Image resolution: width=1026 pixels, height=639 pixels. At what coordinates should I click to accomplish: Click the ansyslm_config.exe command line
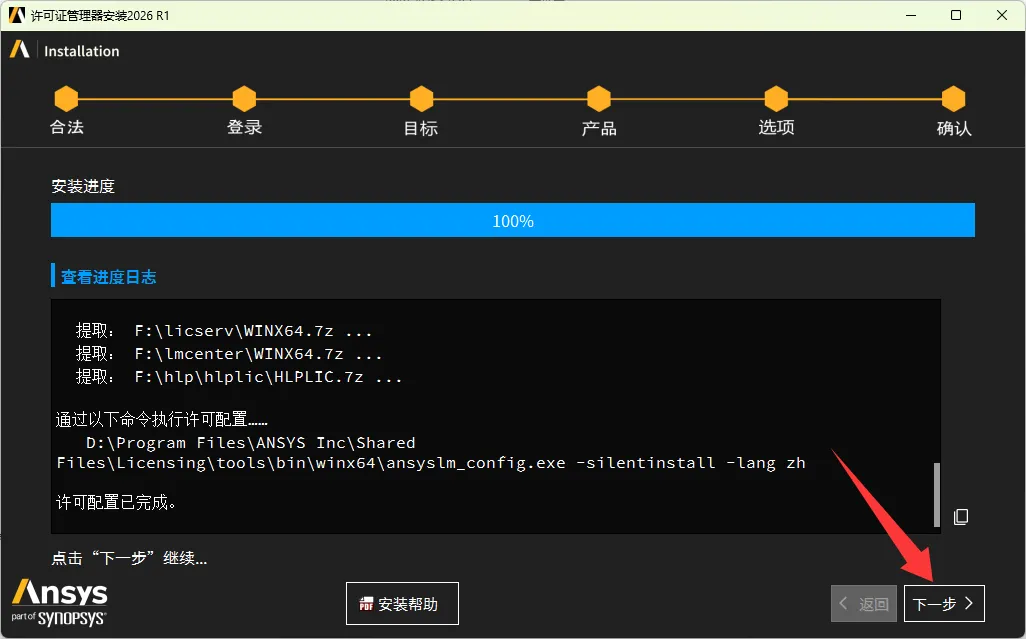[x=431, y=463]
